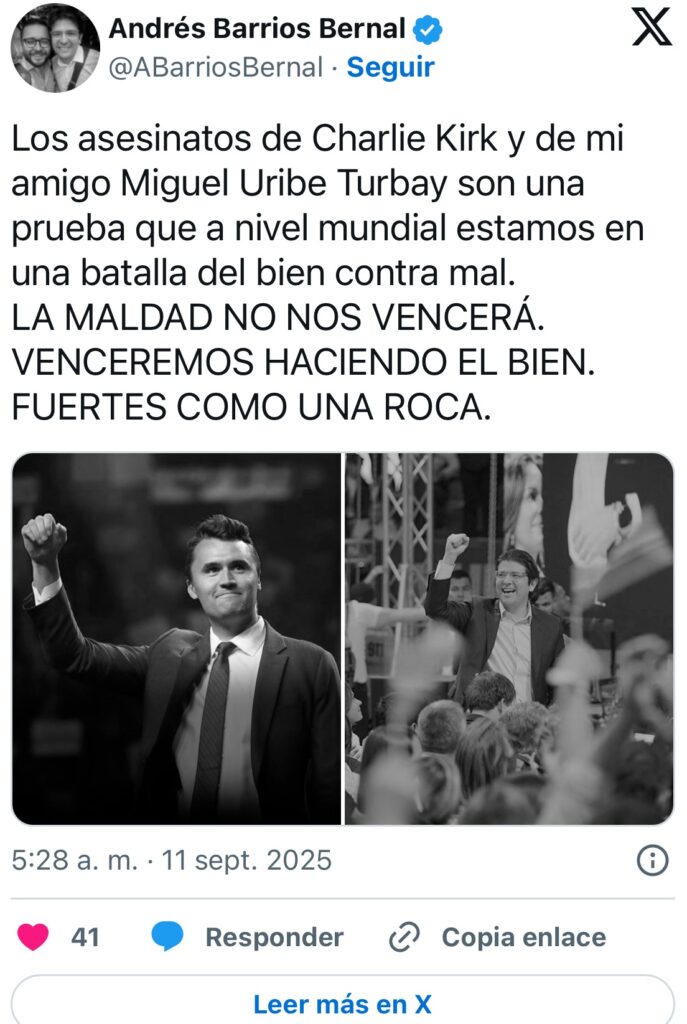
Task: Click the tweet text paragraph body
Action: pos(328,272)
